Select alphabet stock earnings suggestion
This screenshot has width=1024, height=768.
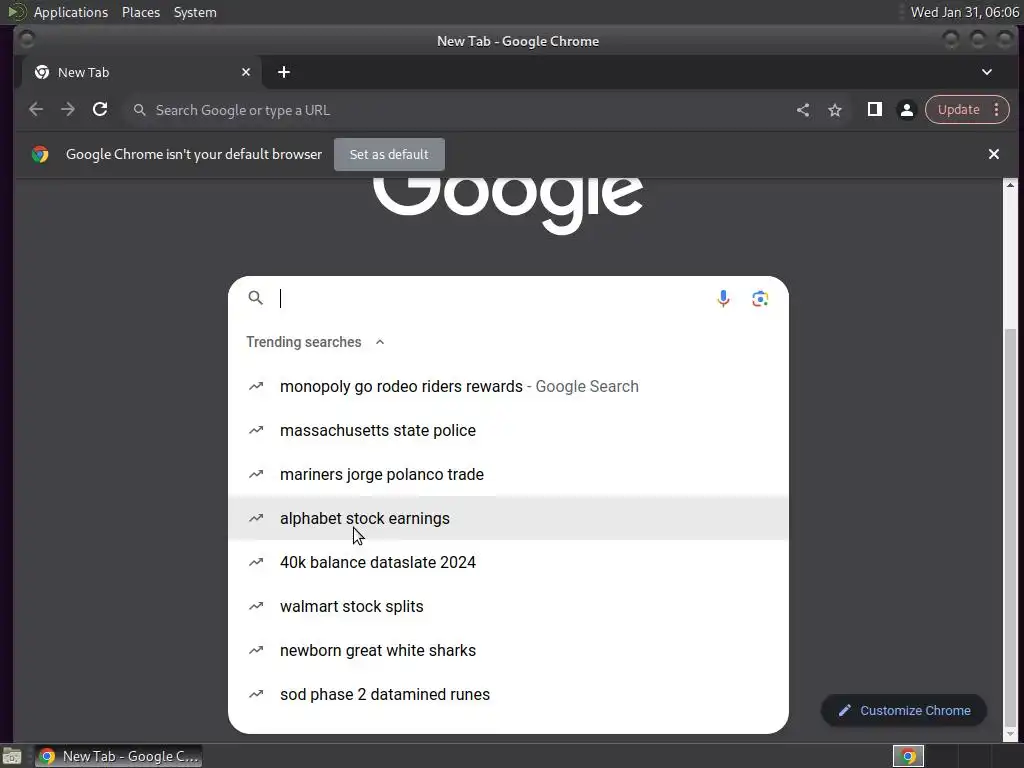pyautogui.click(x=508, y=519)
